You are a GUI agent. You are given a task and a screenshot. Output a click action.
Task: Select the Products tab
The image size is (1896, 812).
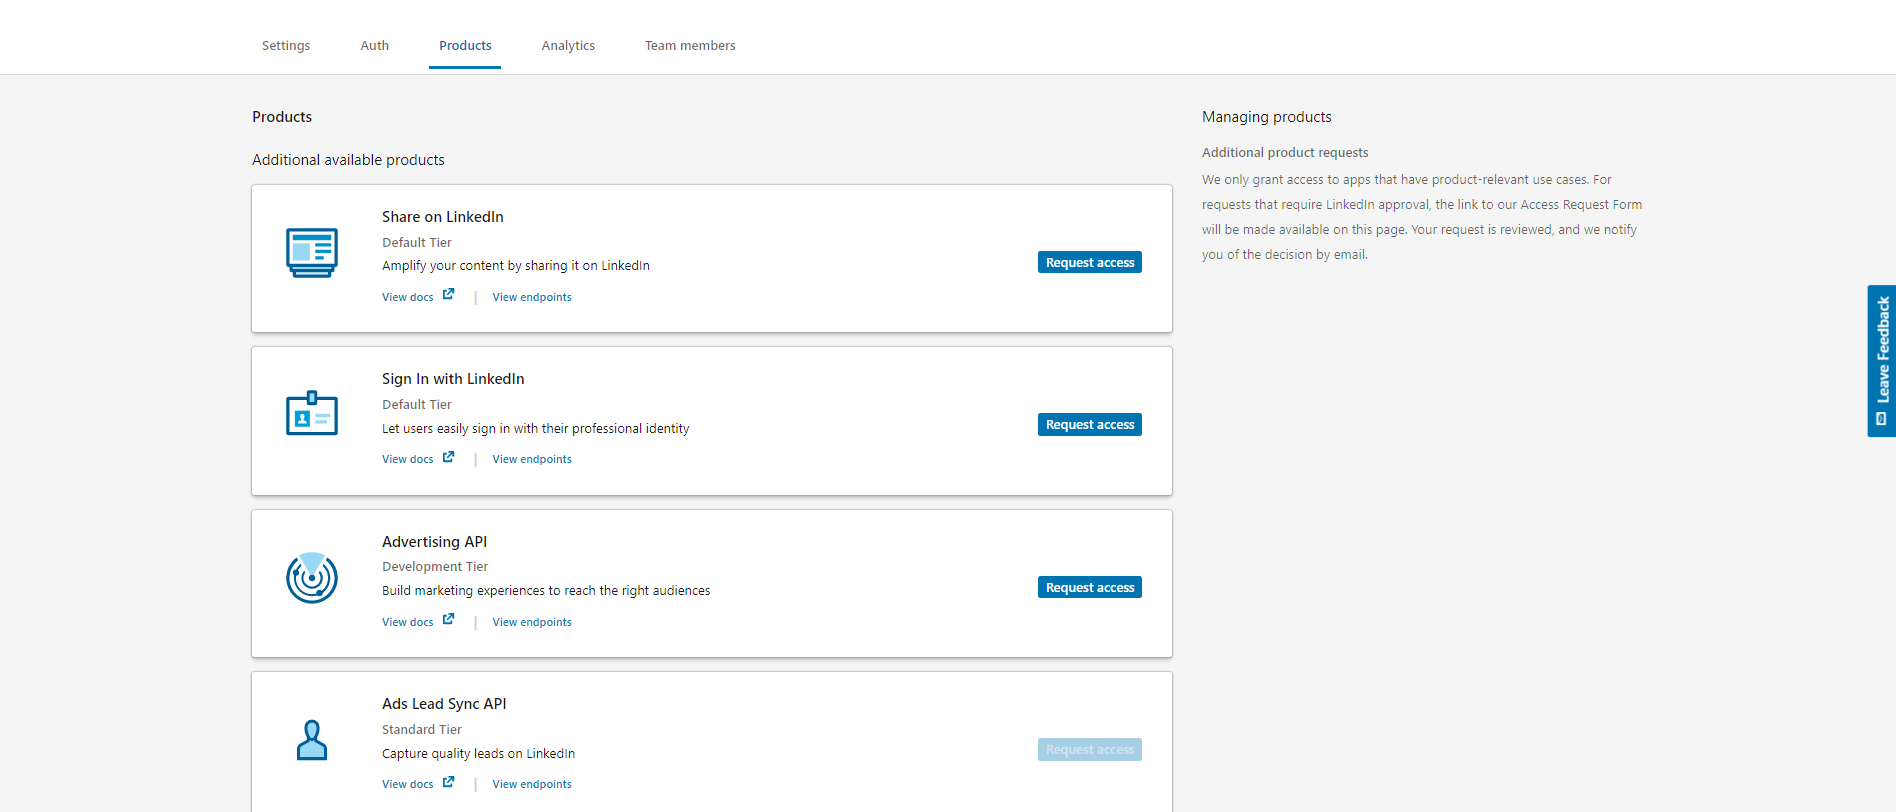465,46
